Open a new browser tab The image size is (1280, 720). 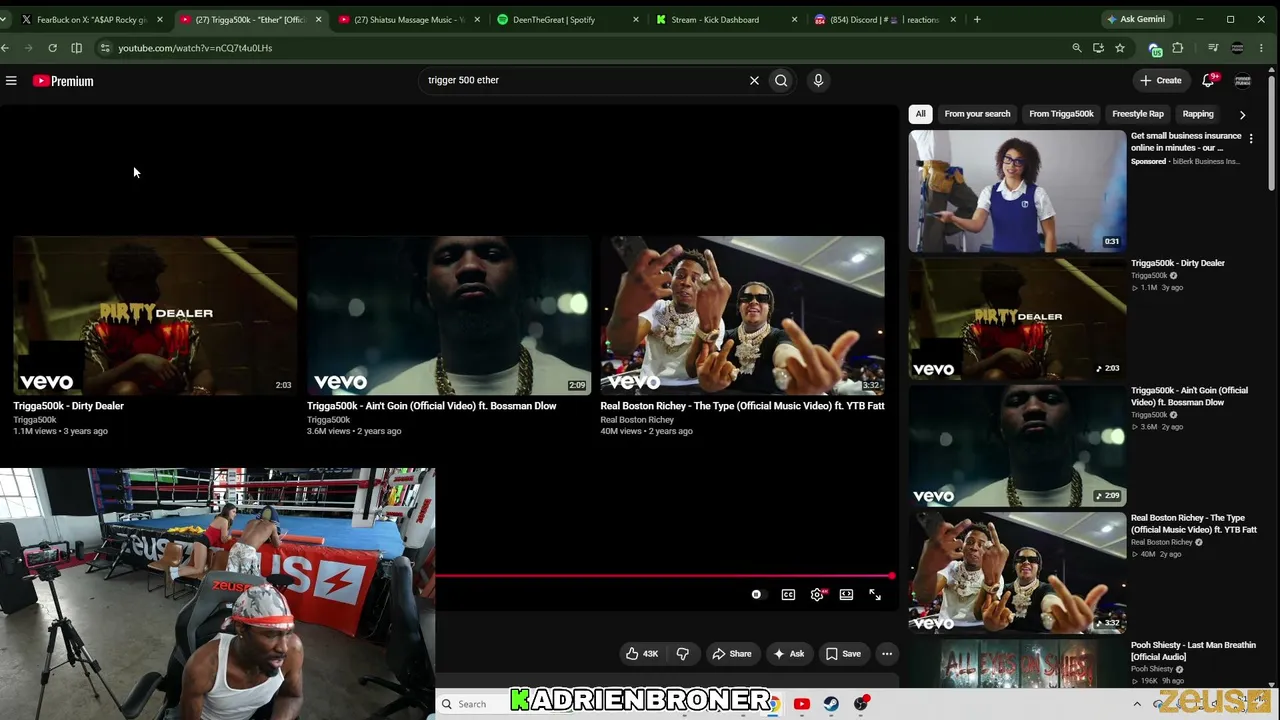coord(977,19)
